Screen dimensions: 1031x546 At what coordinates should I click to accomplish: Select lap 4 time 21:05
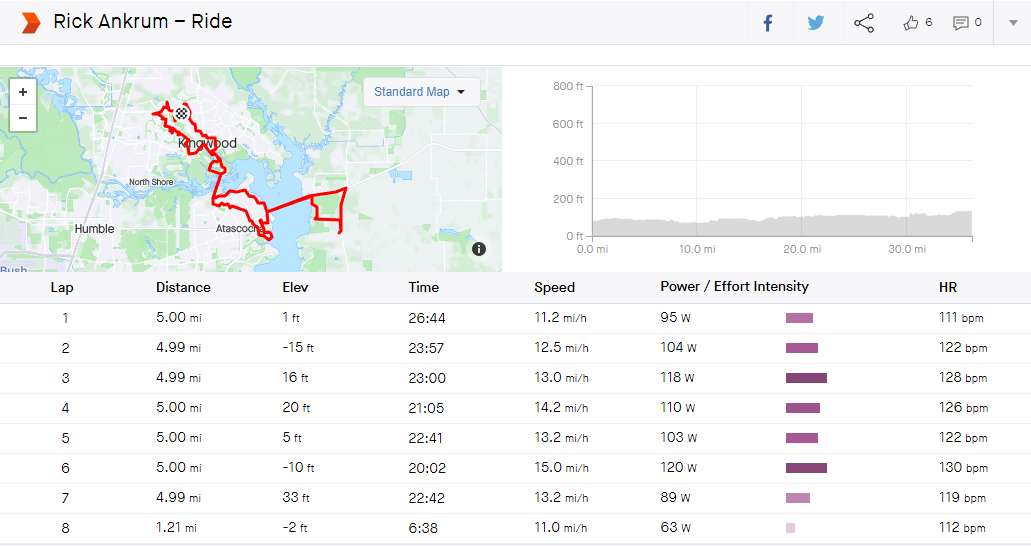426,409
